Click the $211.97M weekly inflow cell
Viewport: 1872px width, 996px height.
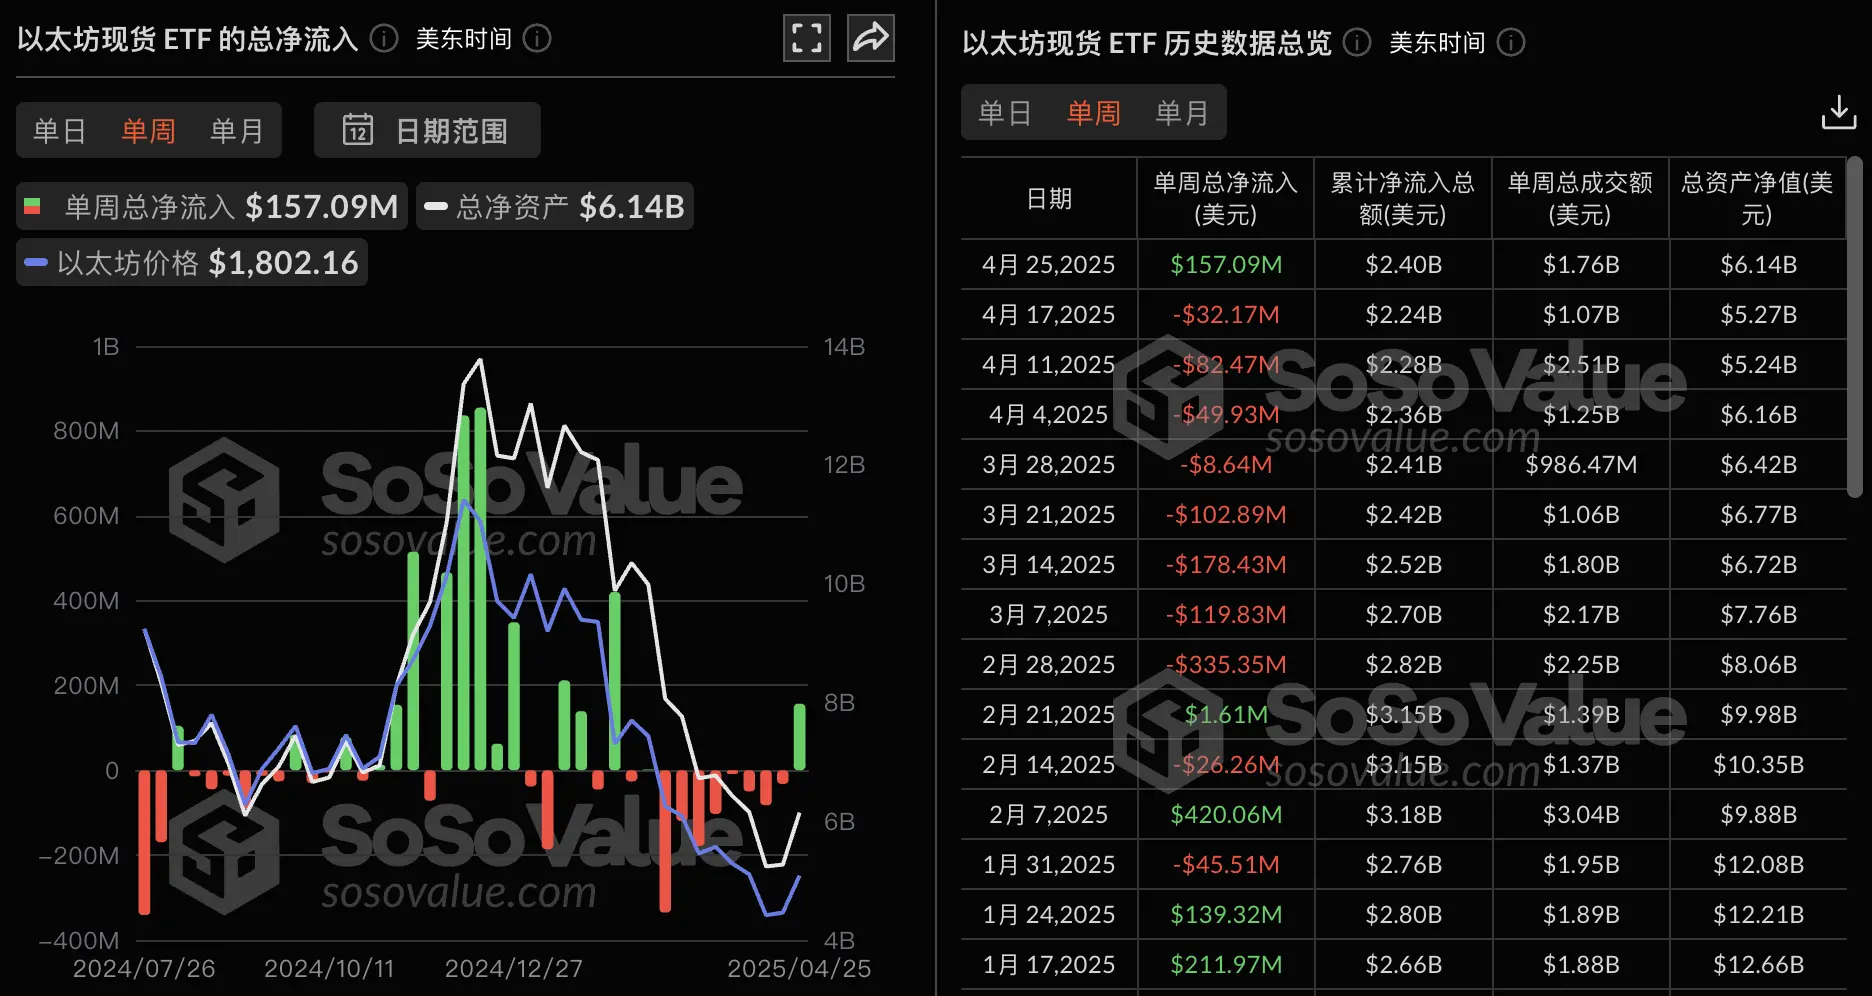1226,965
